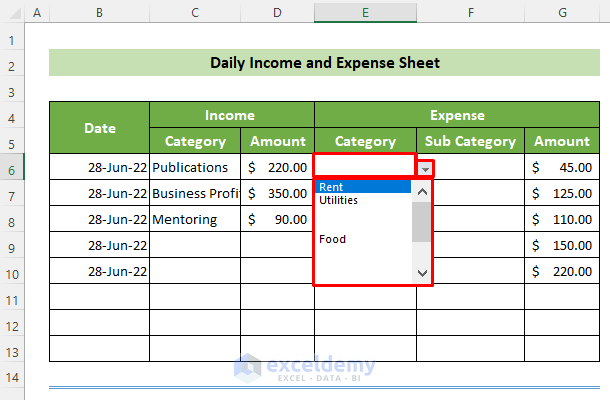Select the Mentoring cell

click(195, 219)
